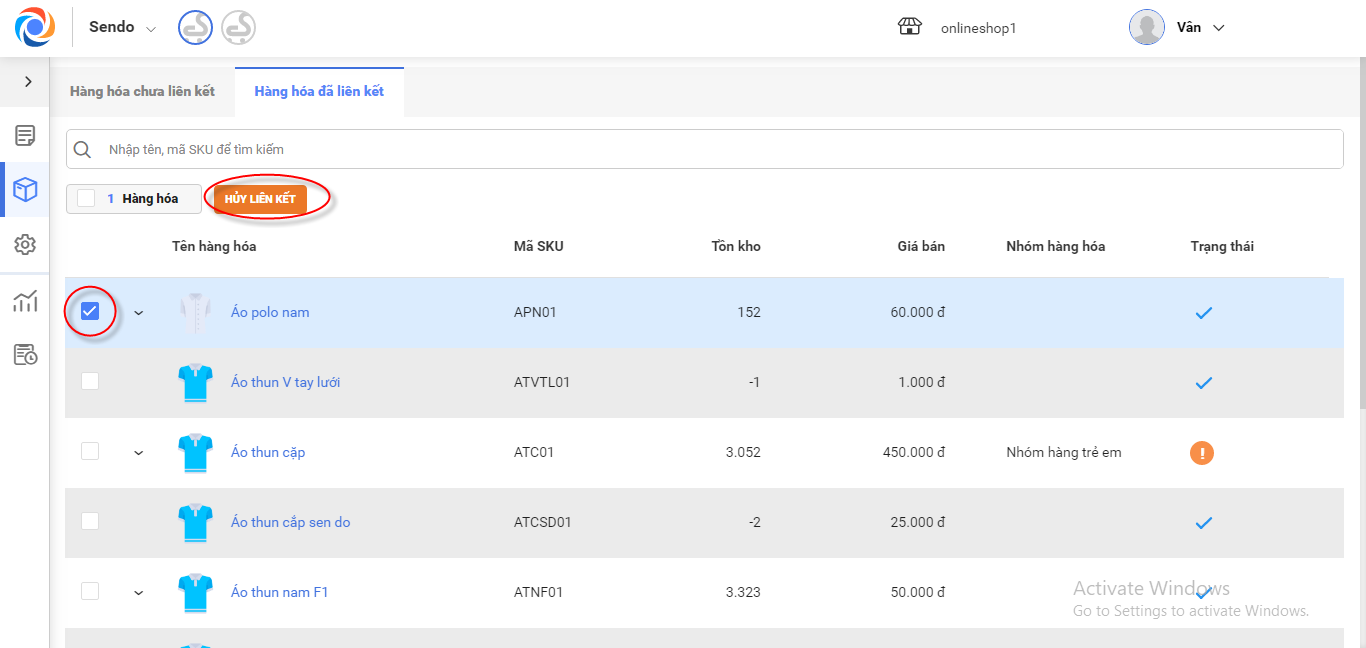Click the orange warning status icon

click(1202, 453)
